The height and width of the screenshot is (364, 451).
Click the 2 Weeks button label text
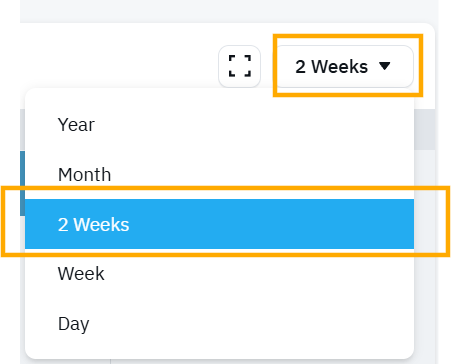point(331,66)
